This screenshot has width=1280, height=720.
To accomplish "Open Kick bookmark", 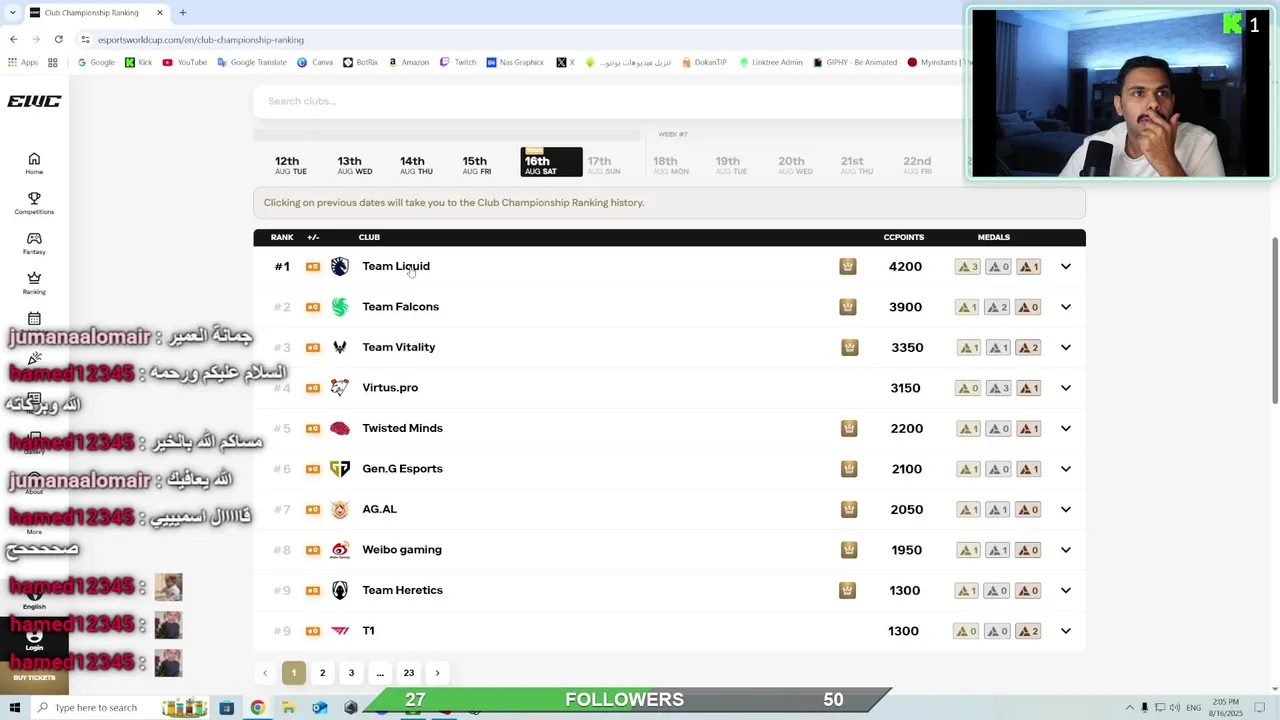I will pyautogui.click(x=139, y=62).
